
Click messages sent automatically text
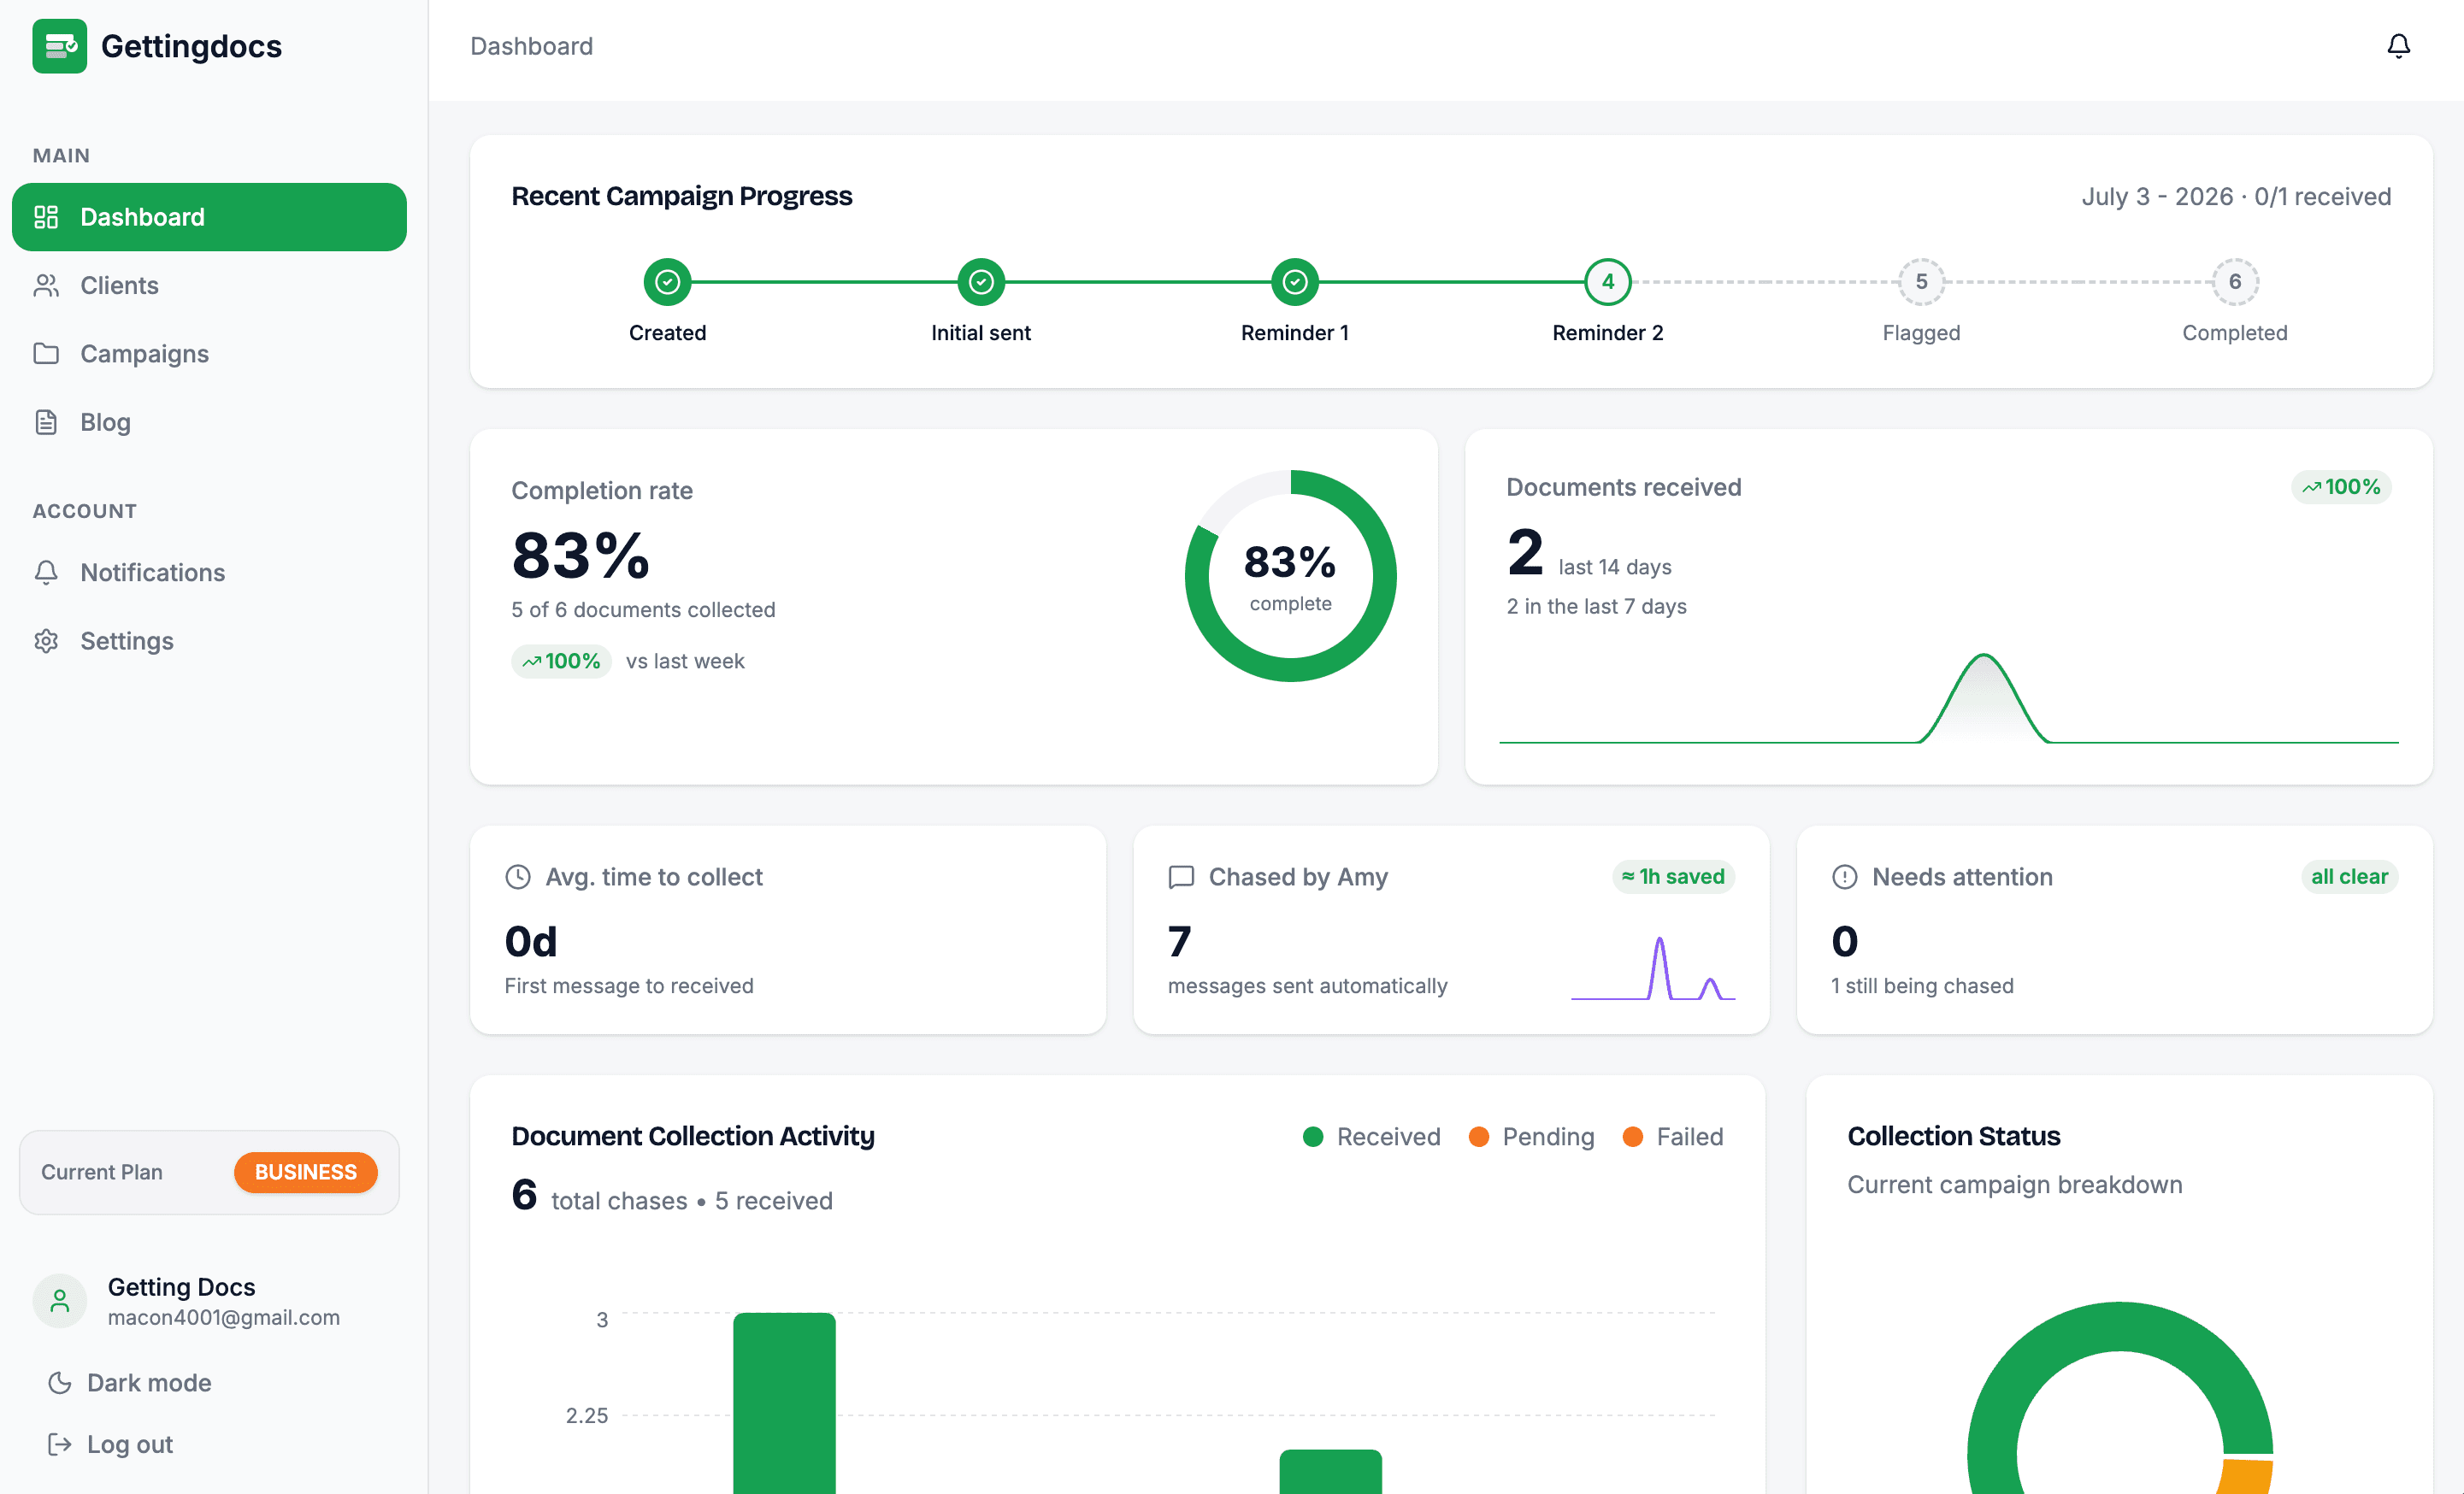1307,986
